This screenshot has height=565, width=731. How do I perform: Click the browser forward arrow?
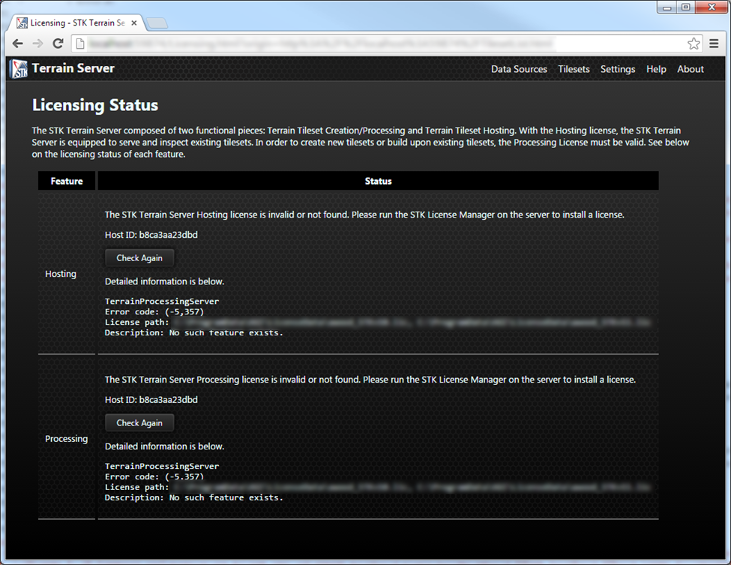[38, 44]
